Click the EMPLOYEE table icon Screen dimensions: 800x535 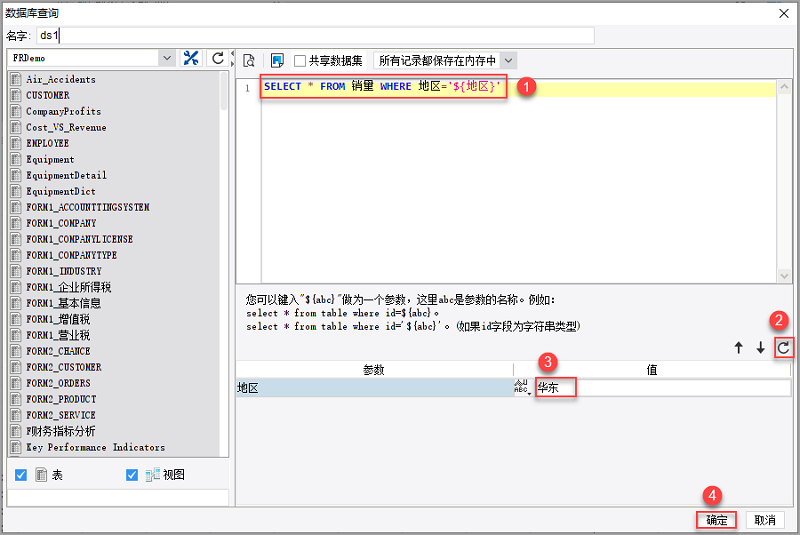coord(16,143)
